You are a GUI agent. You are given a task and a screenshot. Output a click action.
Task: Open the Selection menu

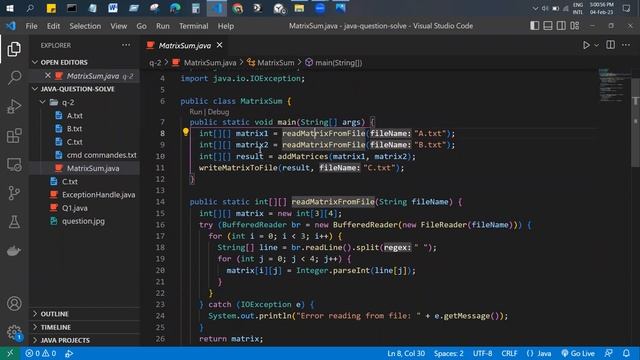pos(85,26)
